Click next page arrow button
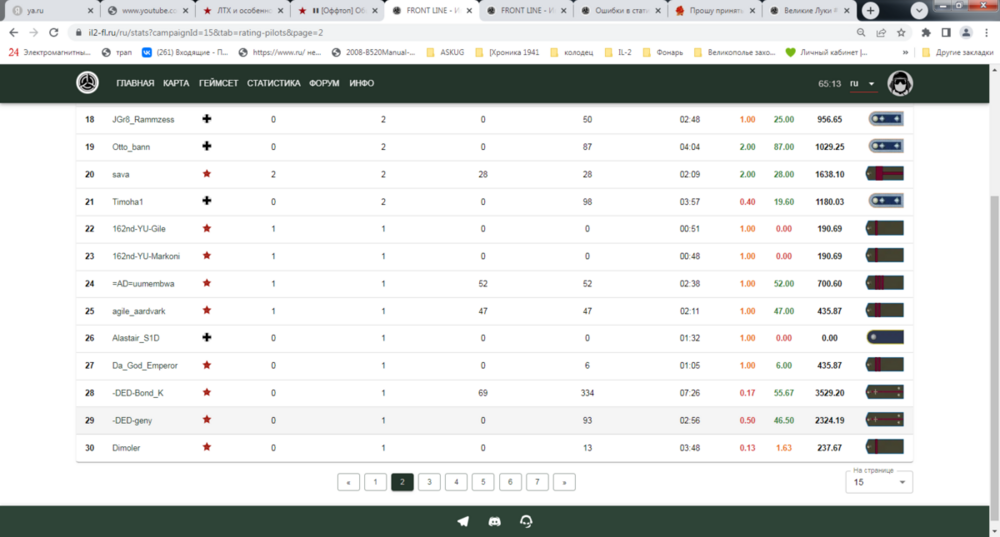 [x=564, y=482]
